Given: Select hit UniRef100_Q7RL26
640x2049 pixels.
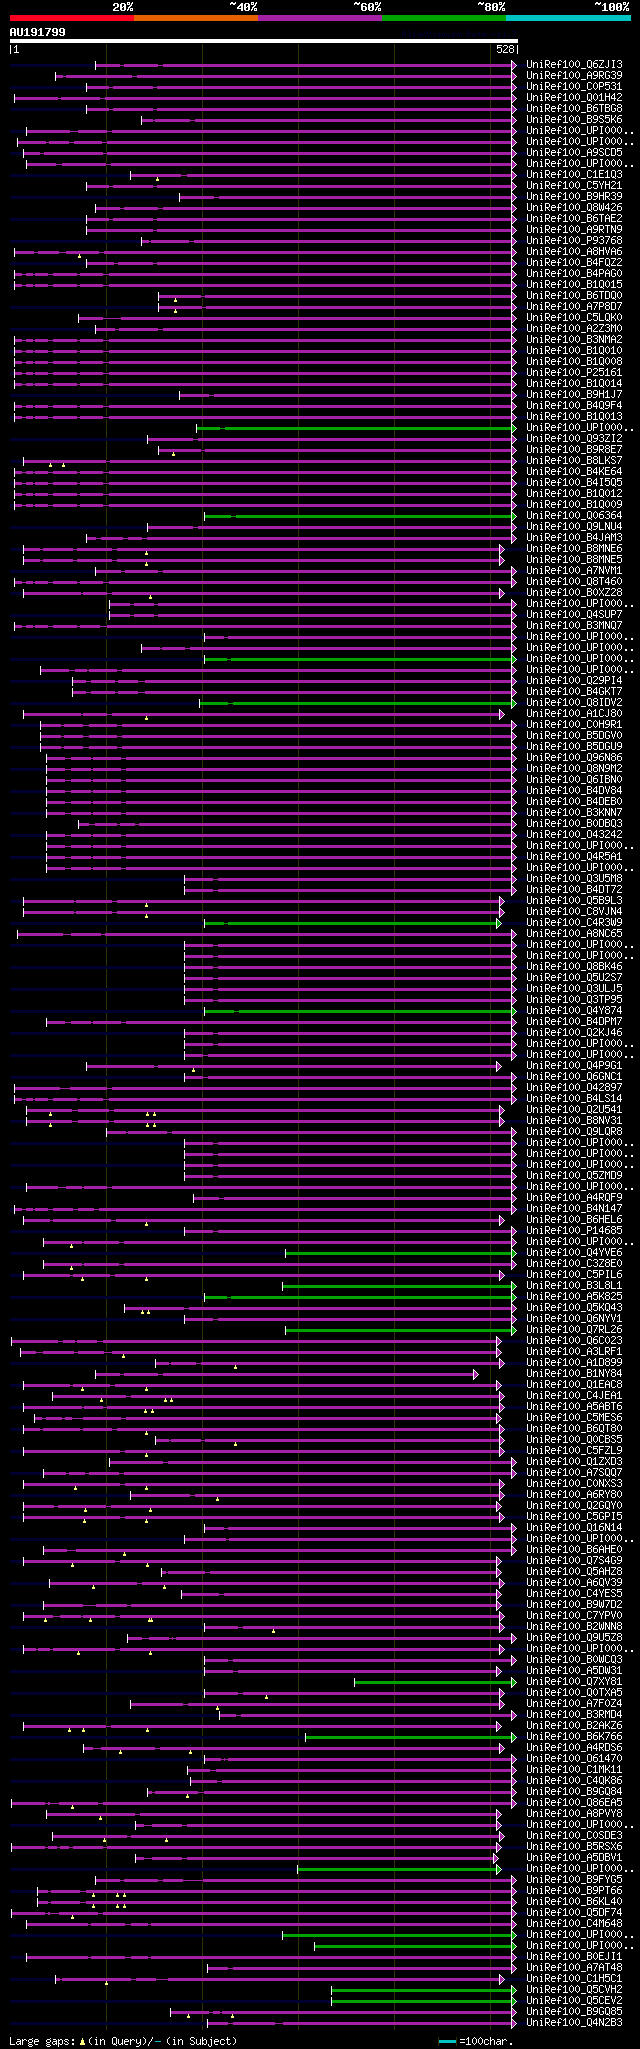Looking at the screenshot, I should [x=574, y=1329].
